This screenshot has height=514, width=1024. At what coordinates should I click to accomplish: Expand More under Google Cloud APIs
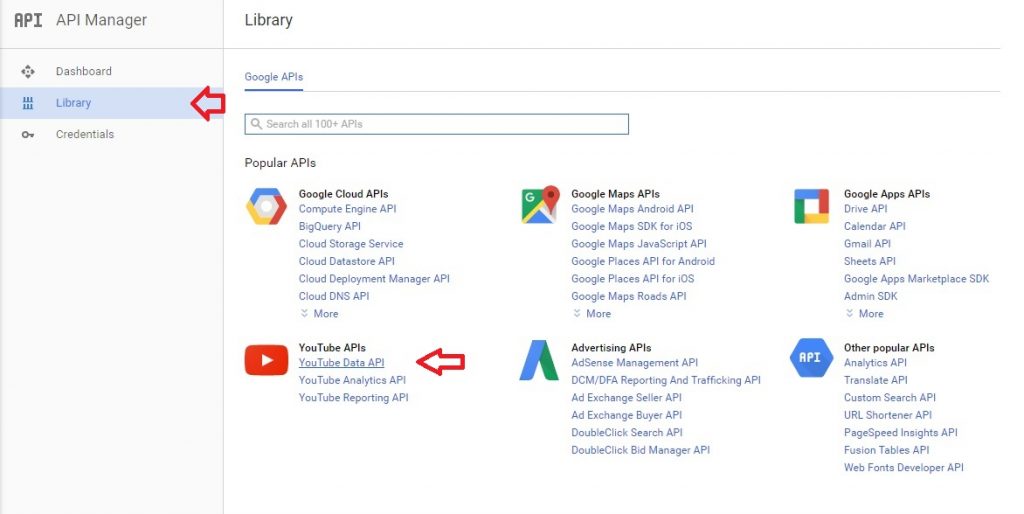tap(319, 314)
